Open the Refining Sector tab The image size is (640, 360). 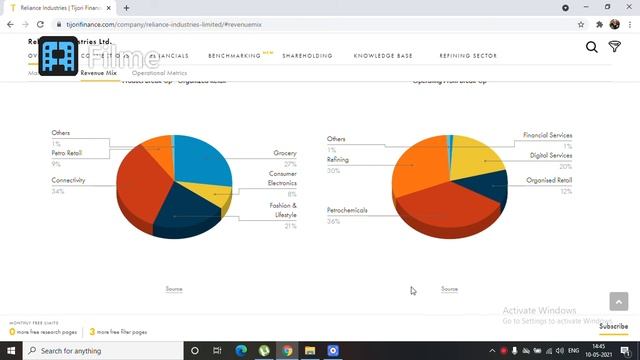pos(468,56)
